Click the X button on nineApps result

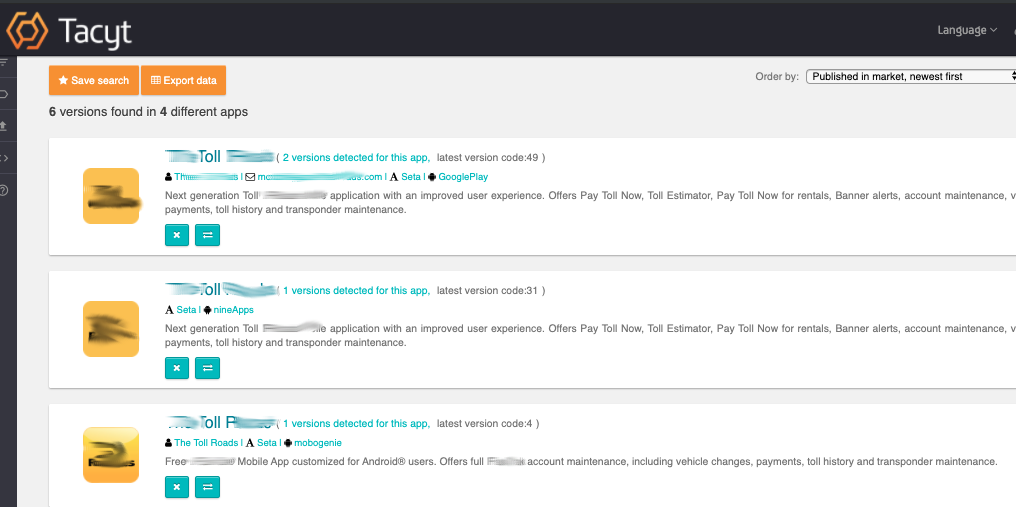176,368
